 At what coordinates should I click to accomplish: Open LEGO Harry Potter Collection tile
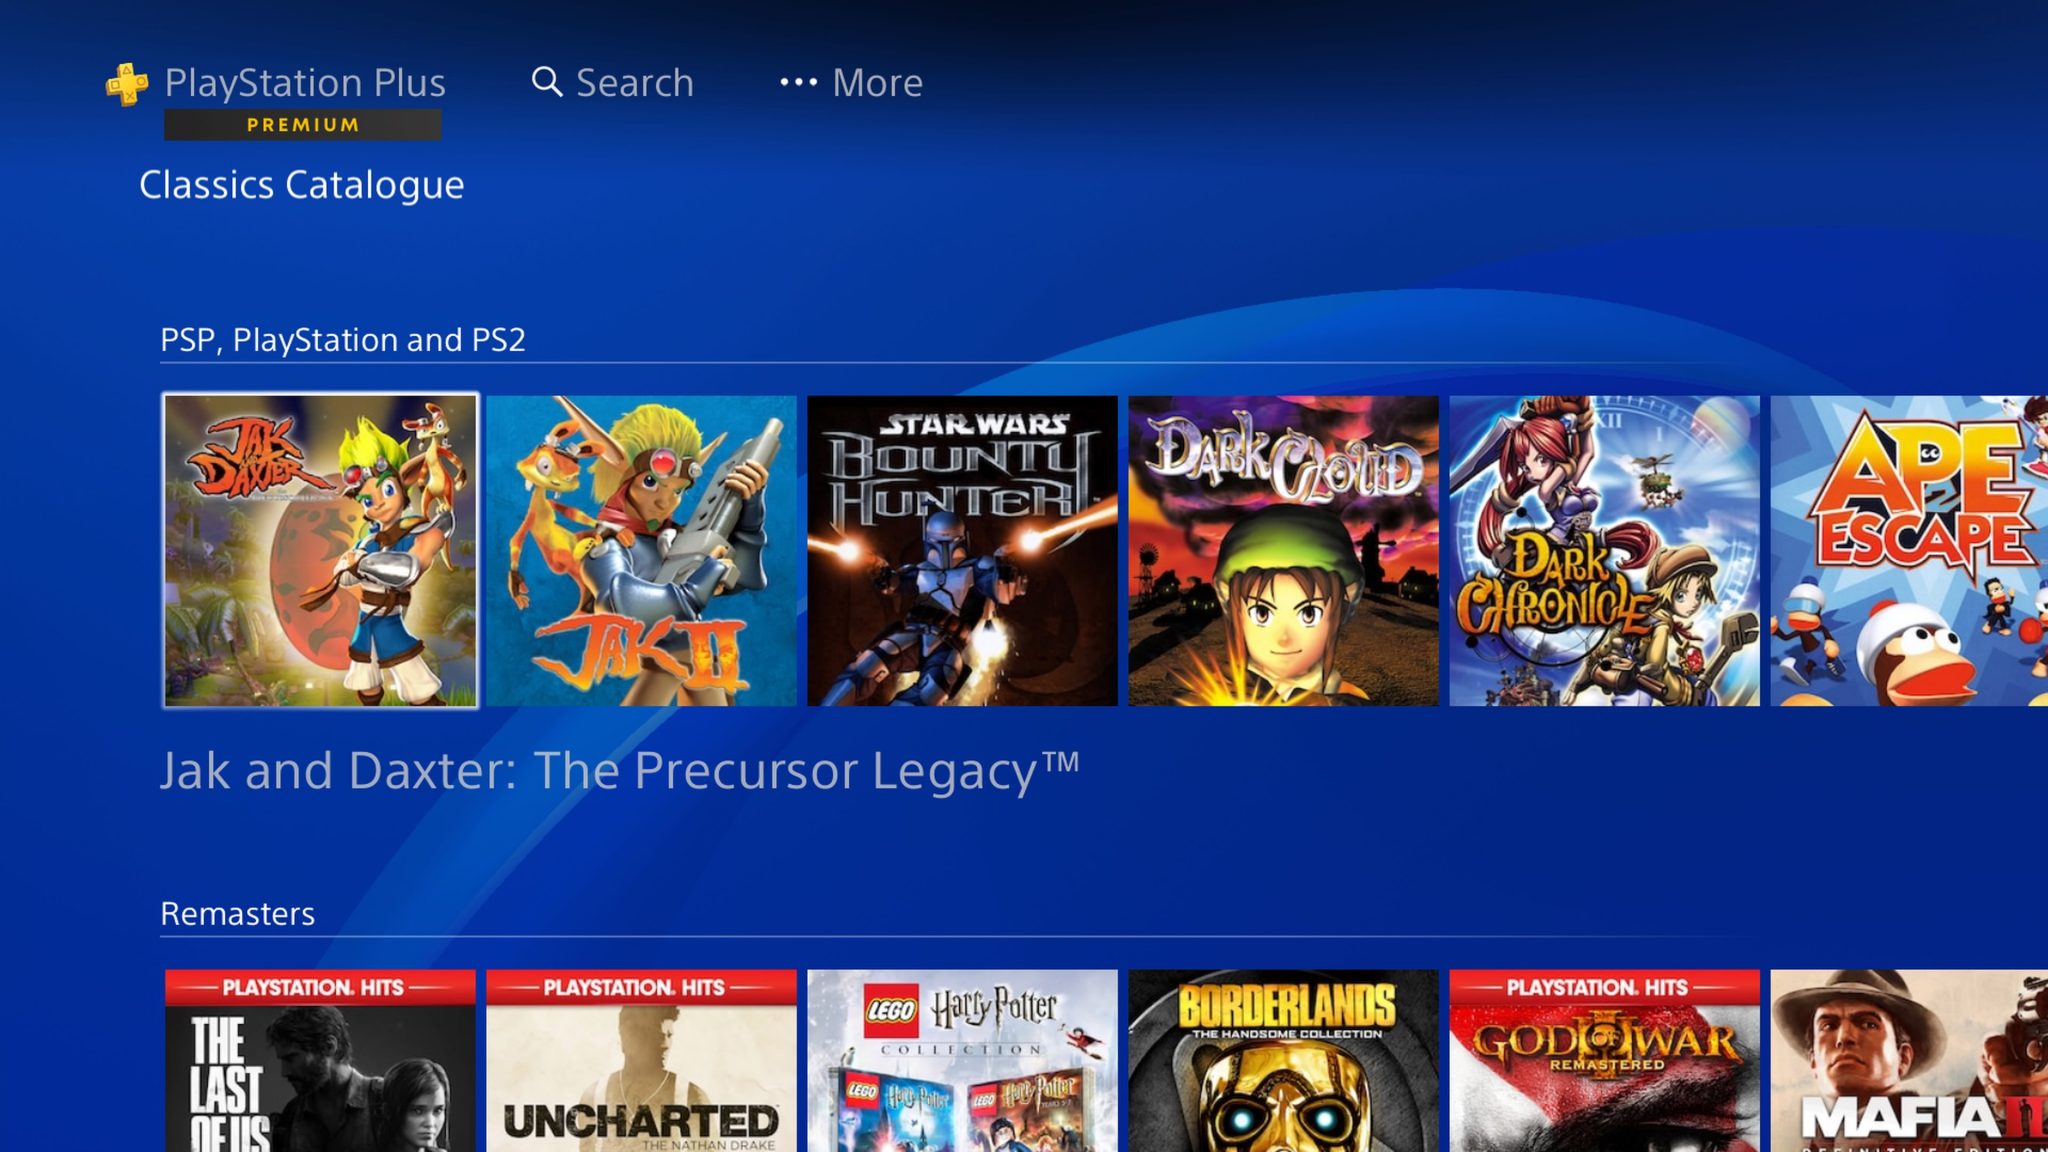962,1061
